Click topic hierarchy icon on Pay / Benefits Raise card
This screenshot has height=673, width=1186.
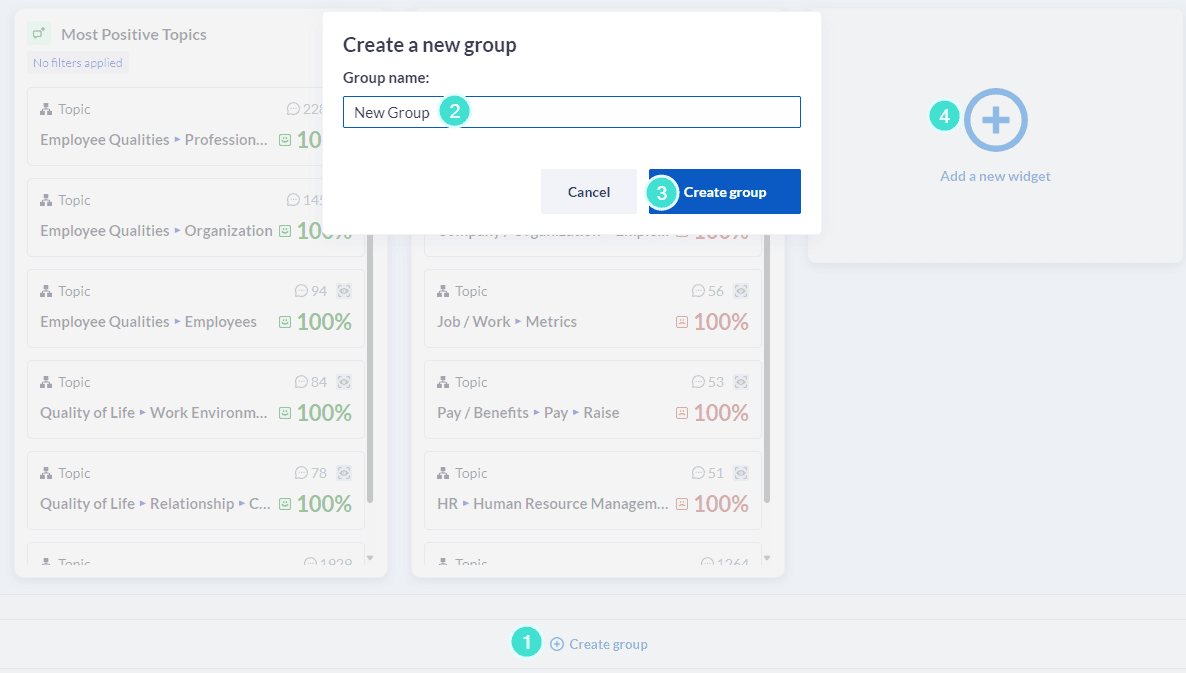443,382
